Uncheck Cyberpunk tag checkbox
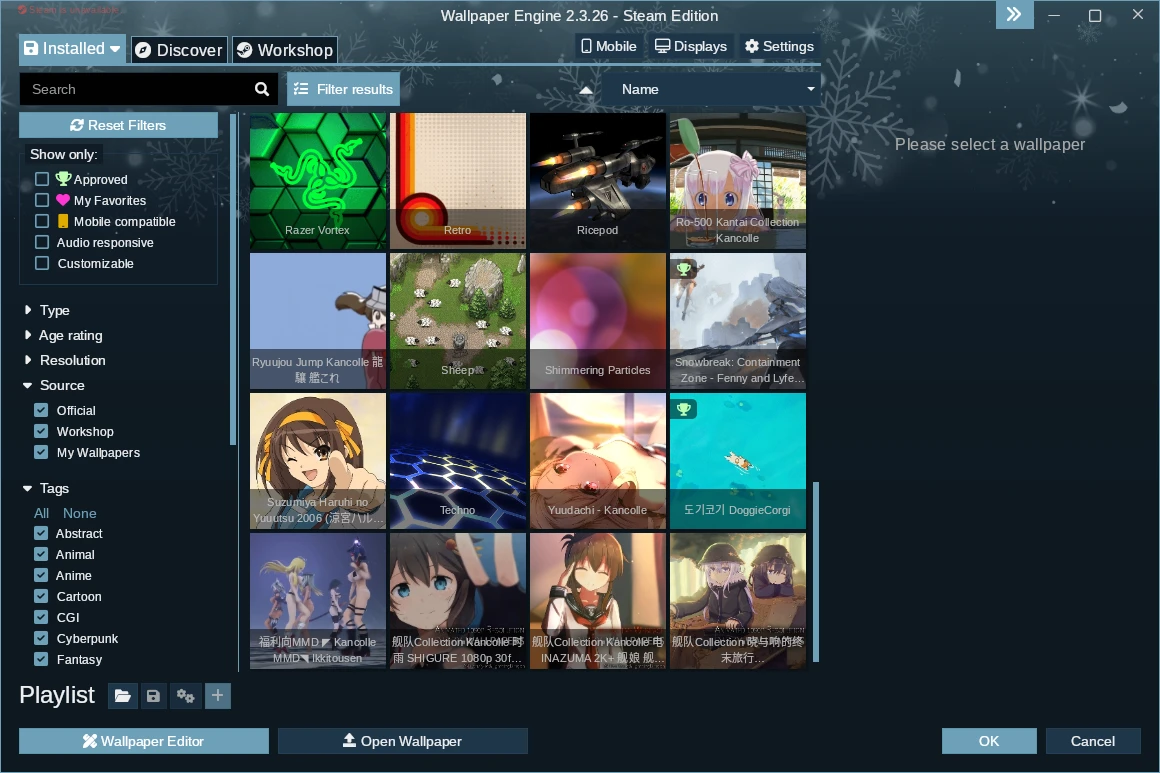The height and width of the screenshot is (773, 1160). pos(41,638)
